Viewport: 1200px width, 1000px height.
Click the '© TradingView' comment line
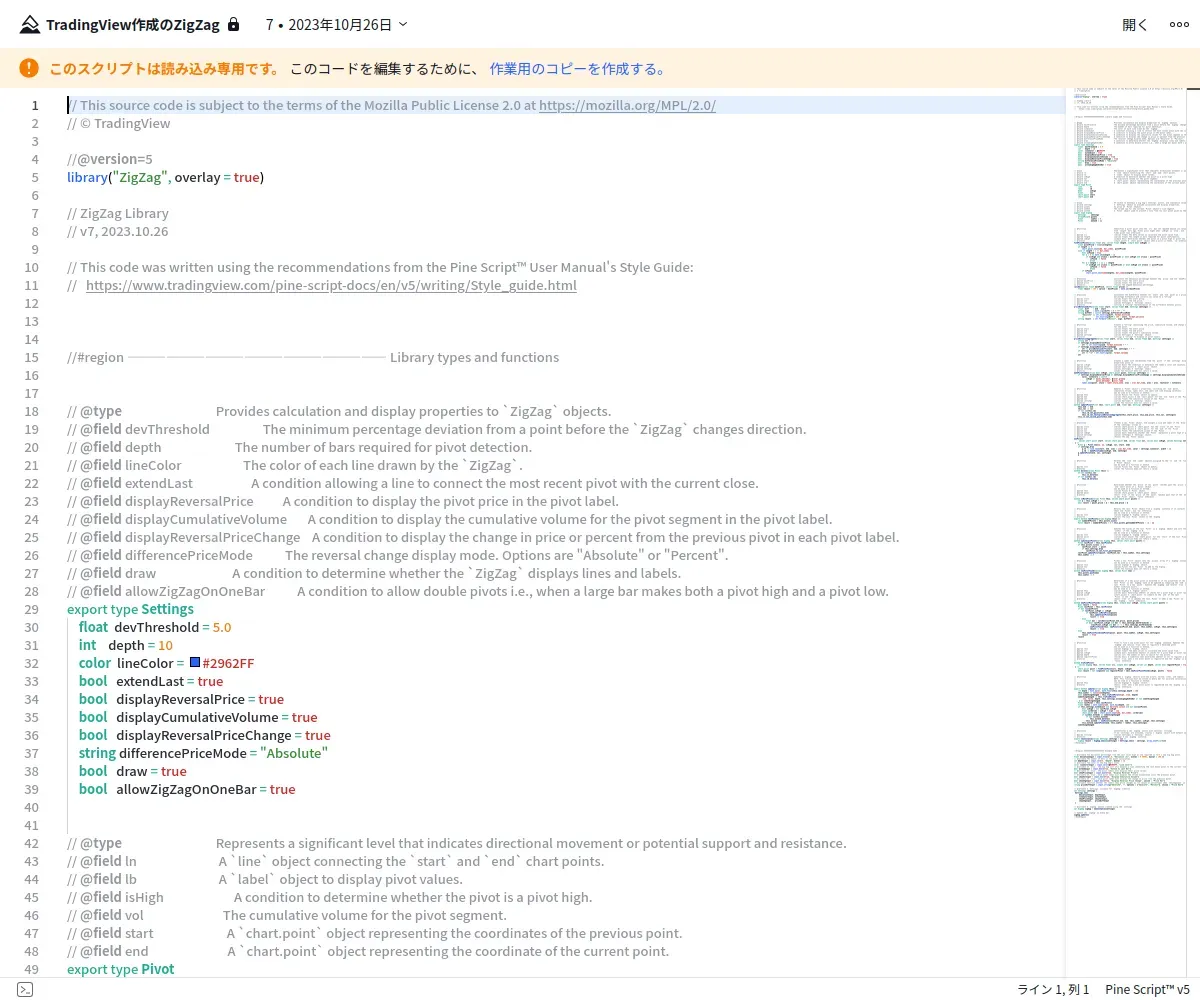point(119,123)
